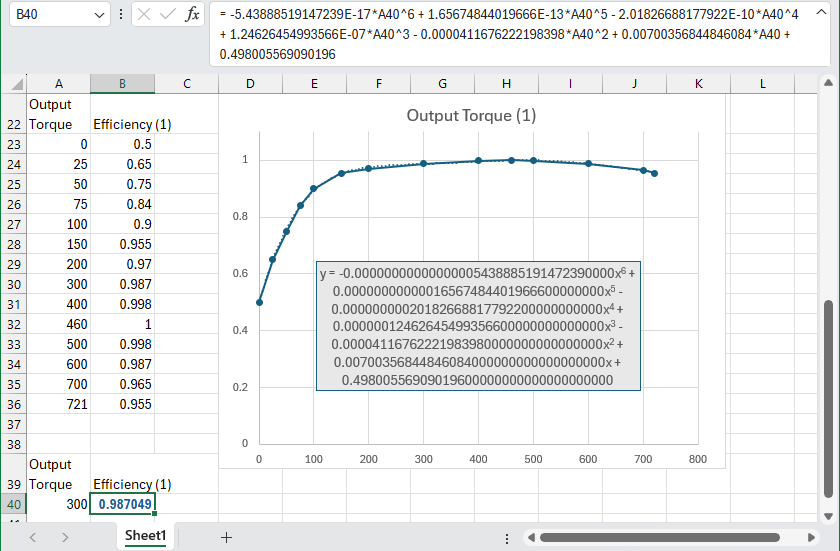Select column D header
The width and height of the screenshot is (840, 551).
click(x=250, y=84)
